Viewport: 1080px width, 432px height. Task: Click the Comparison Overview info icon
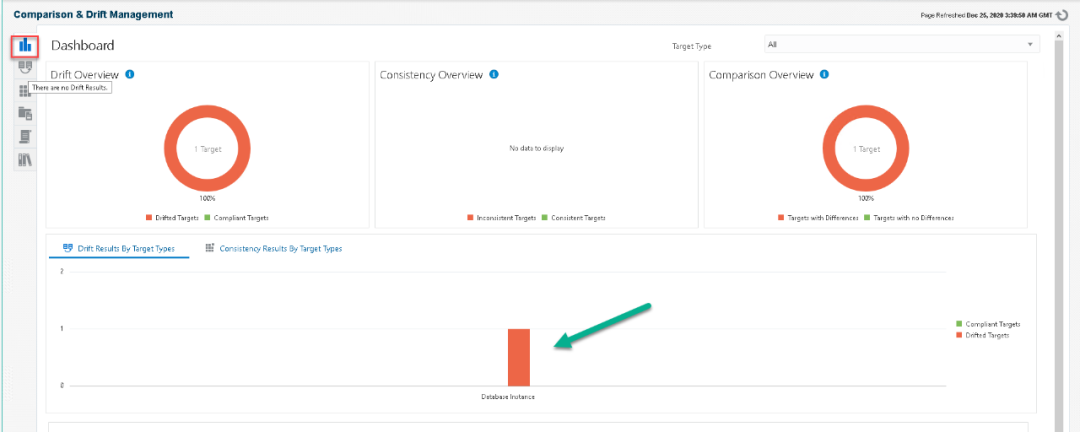click(824, 74)
